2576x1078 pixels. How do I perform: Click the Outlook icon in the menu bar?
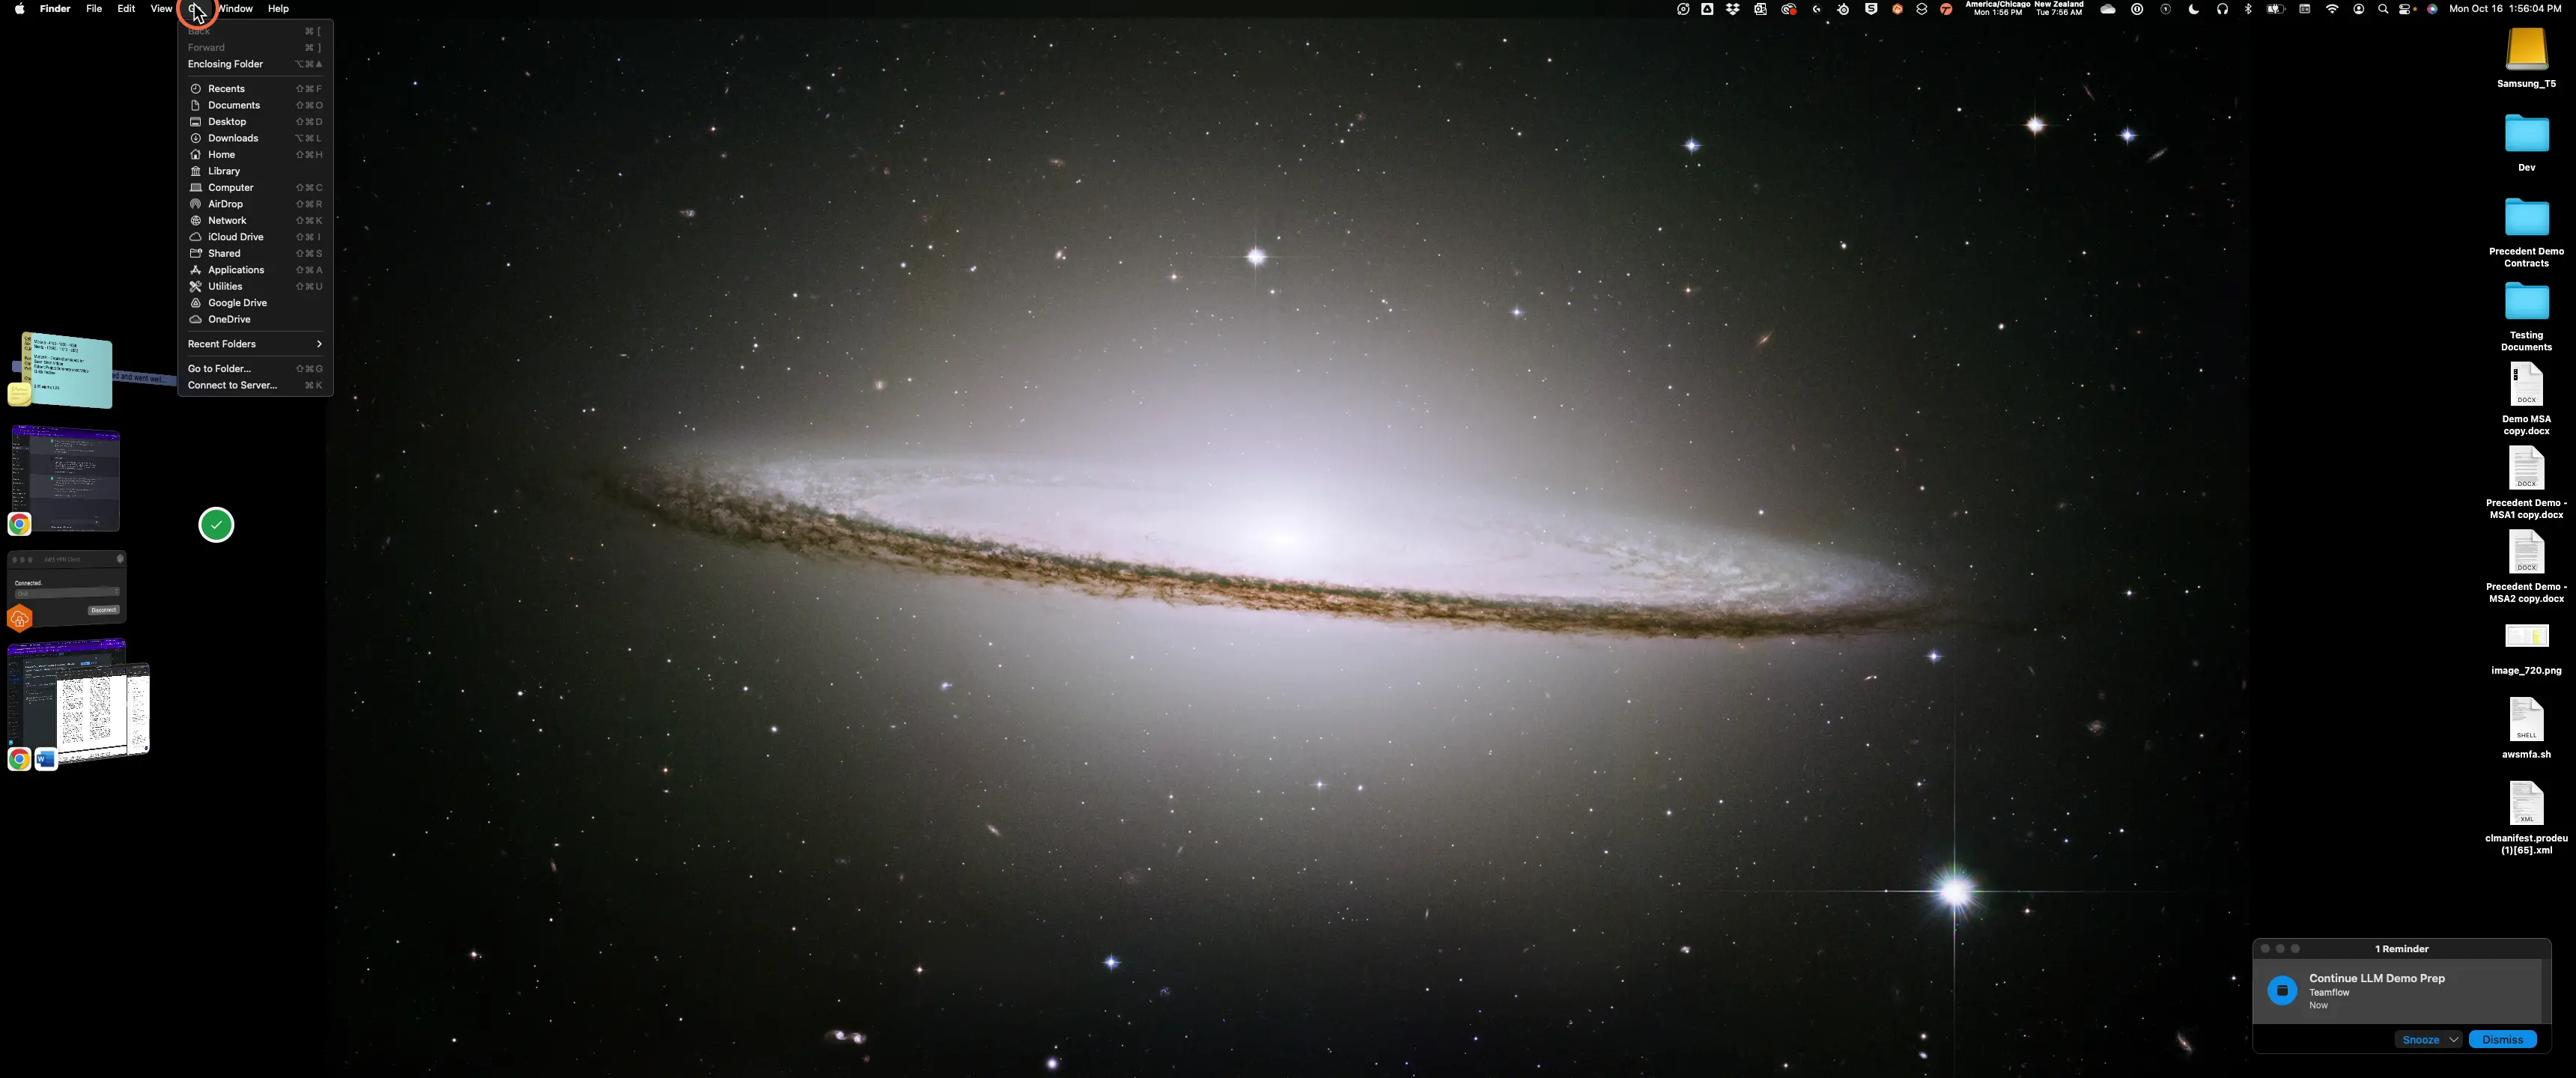(x=1760, y=9)
